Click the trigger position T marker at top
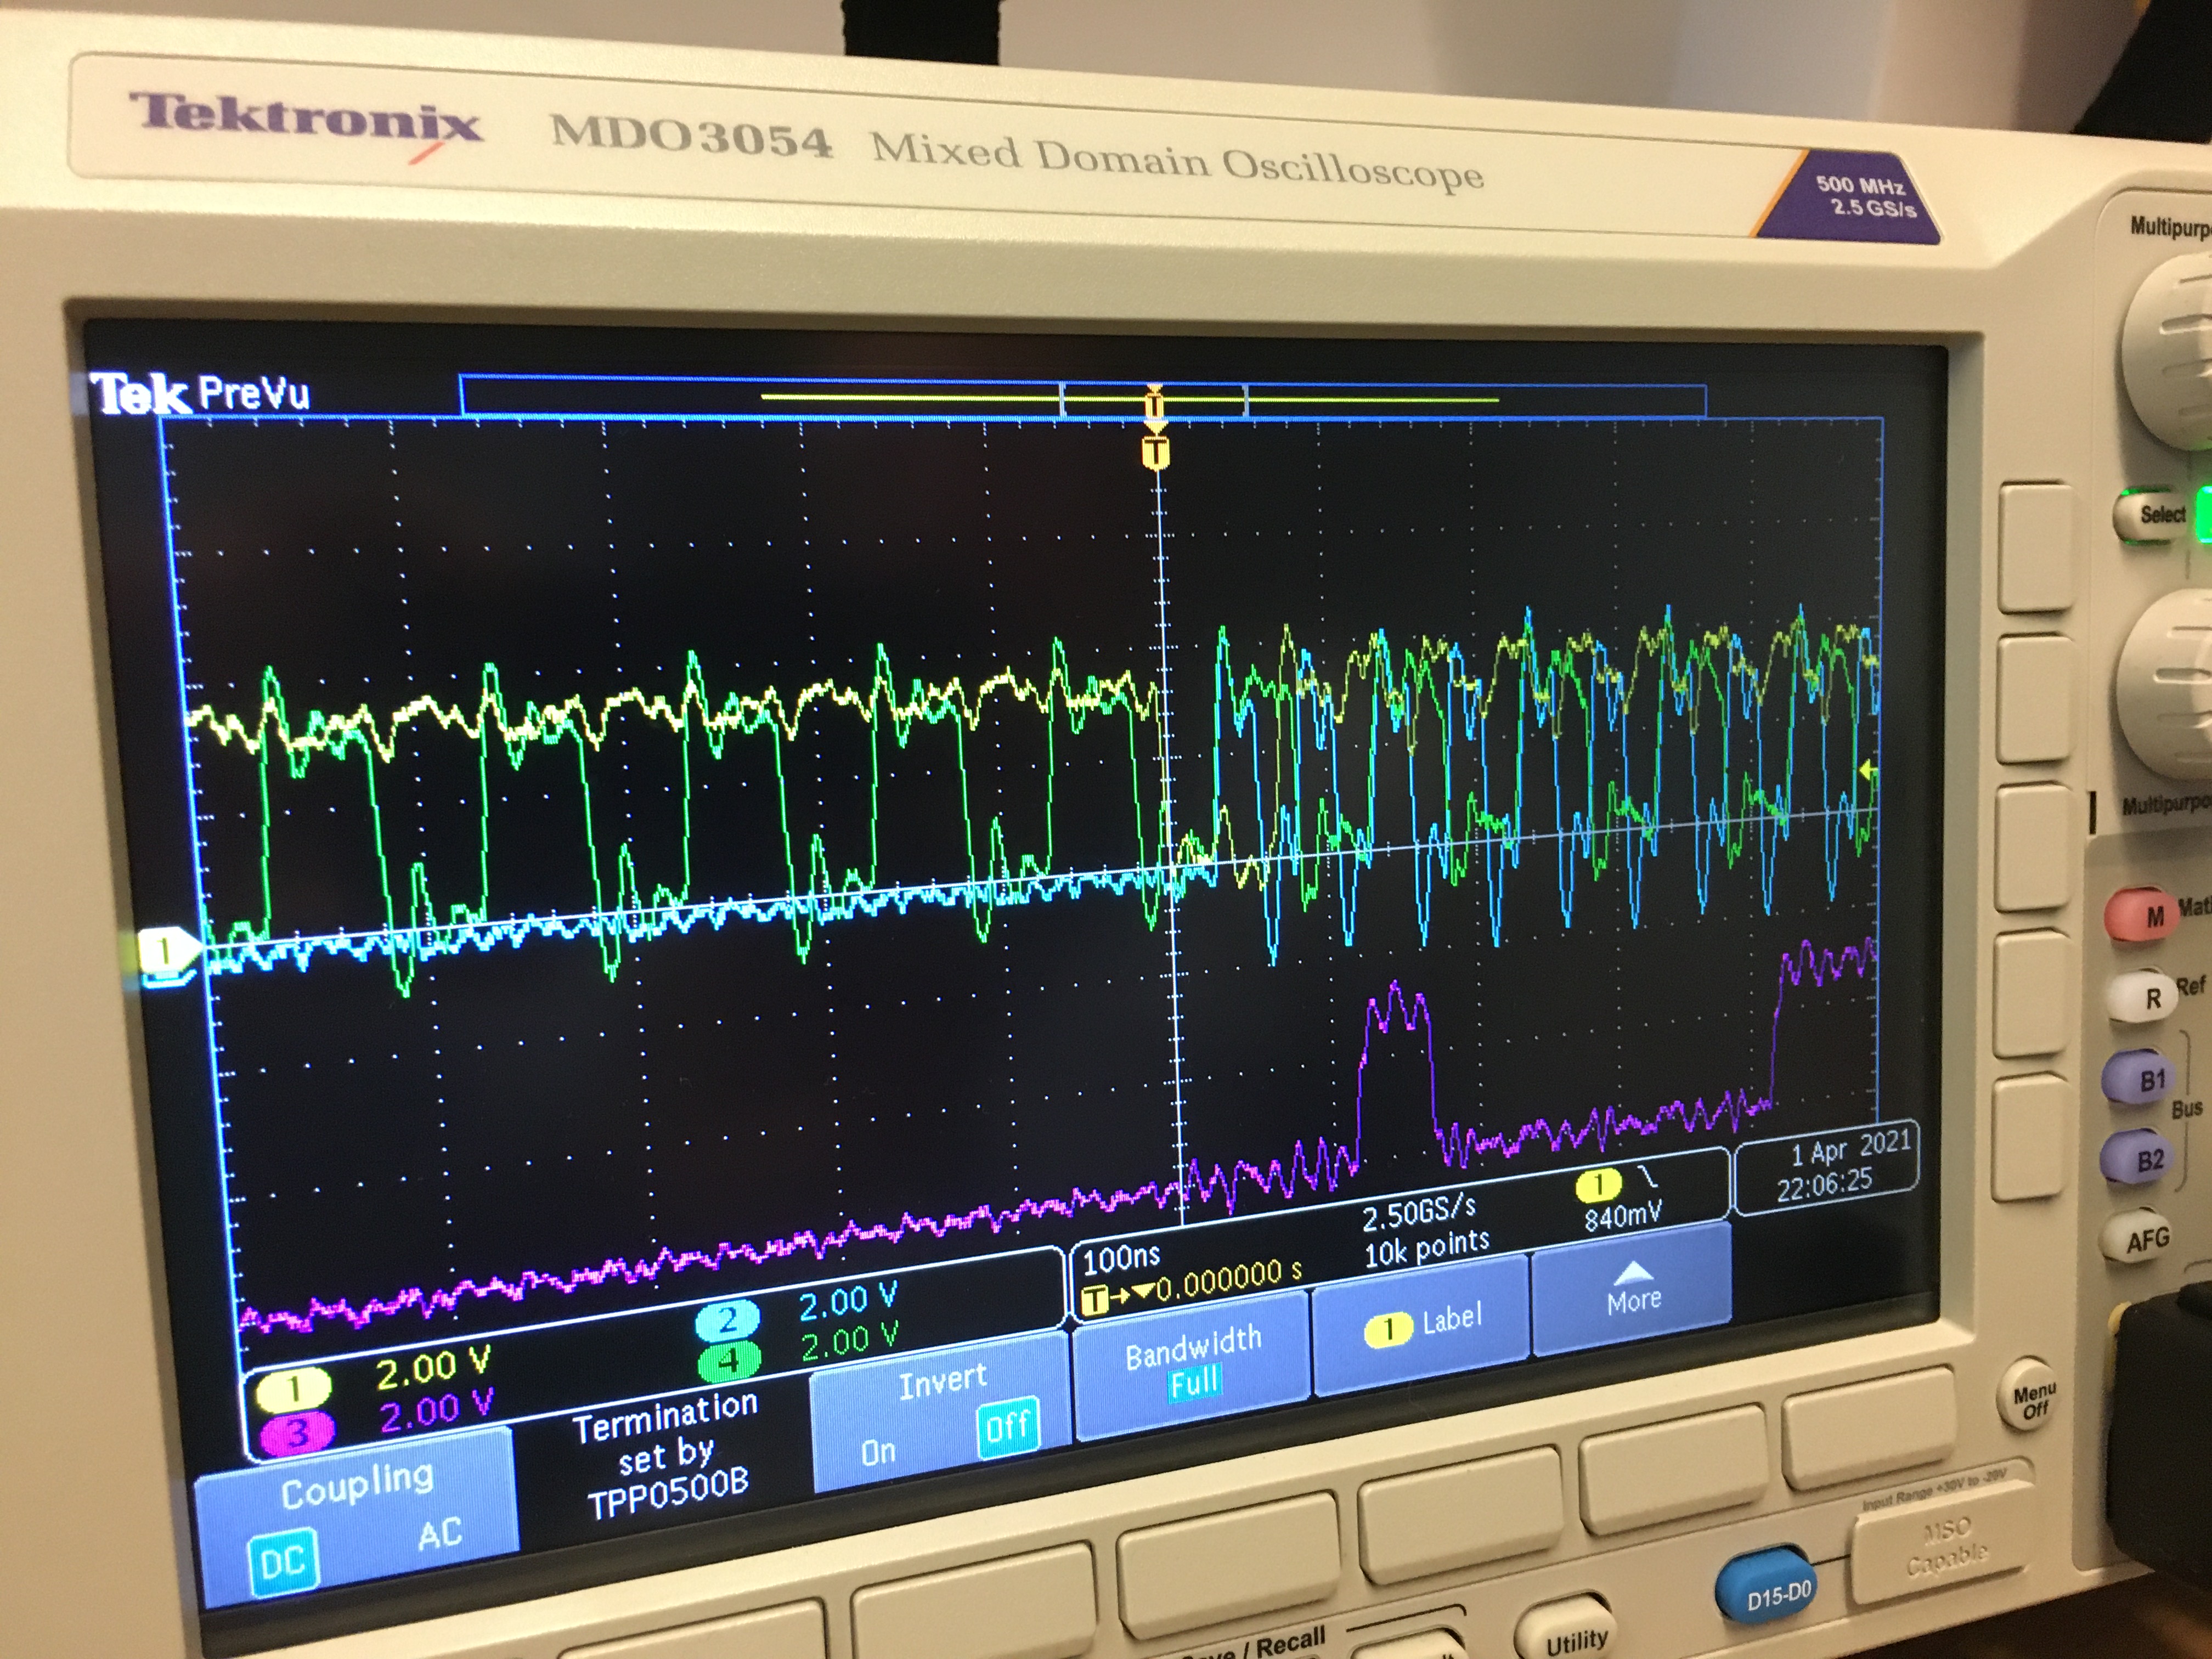The height and width of the screenshot is (1659, 2212). [x=1155, y=452]
